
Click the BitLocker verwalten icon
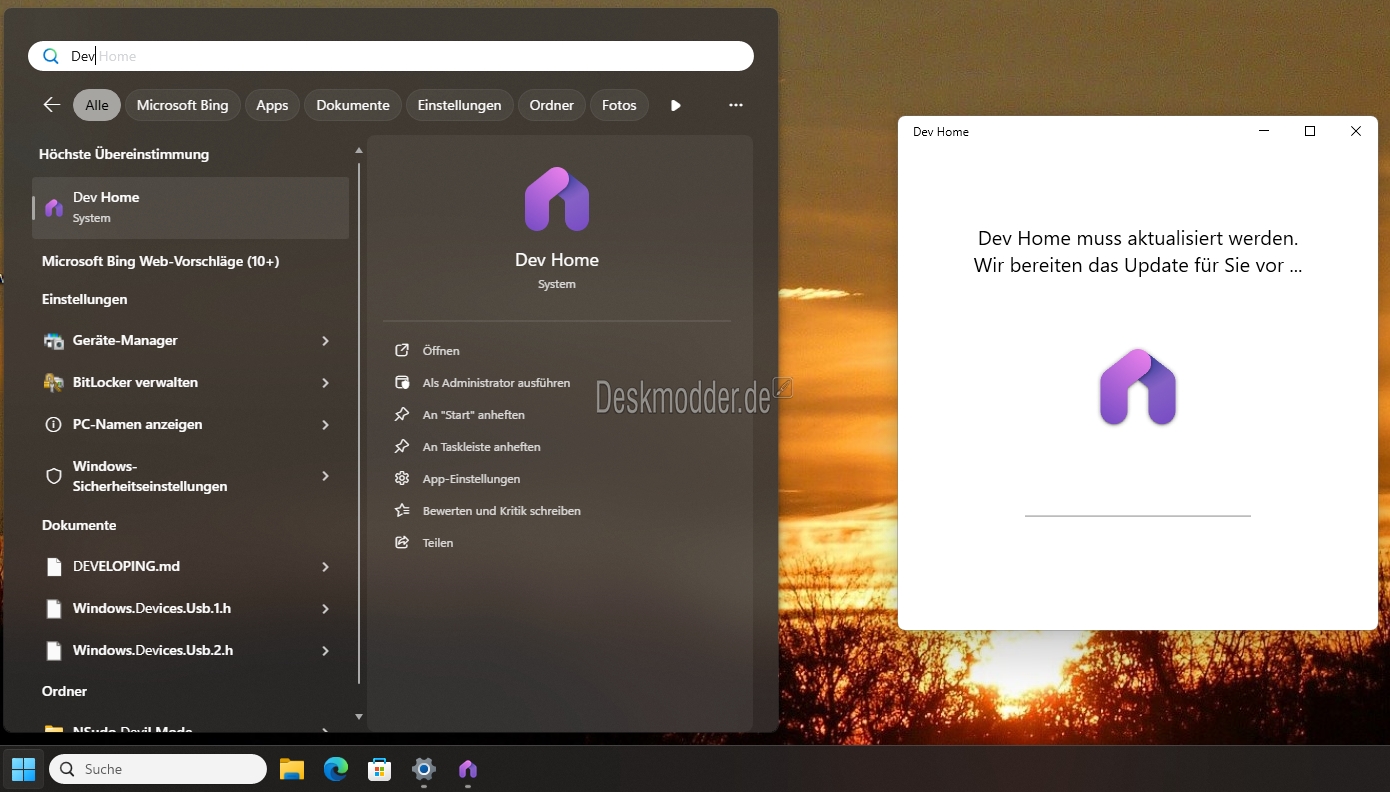click(x=54, y=383)
